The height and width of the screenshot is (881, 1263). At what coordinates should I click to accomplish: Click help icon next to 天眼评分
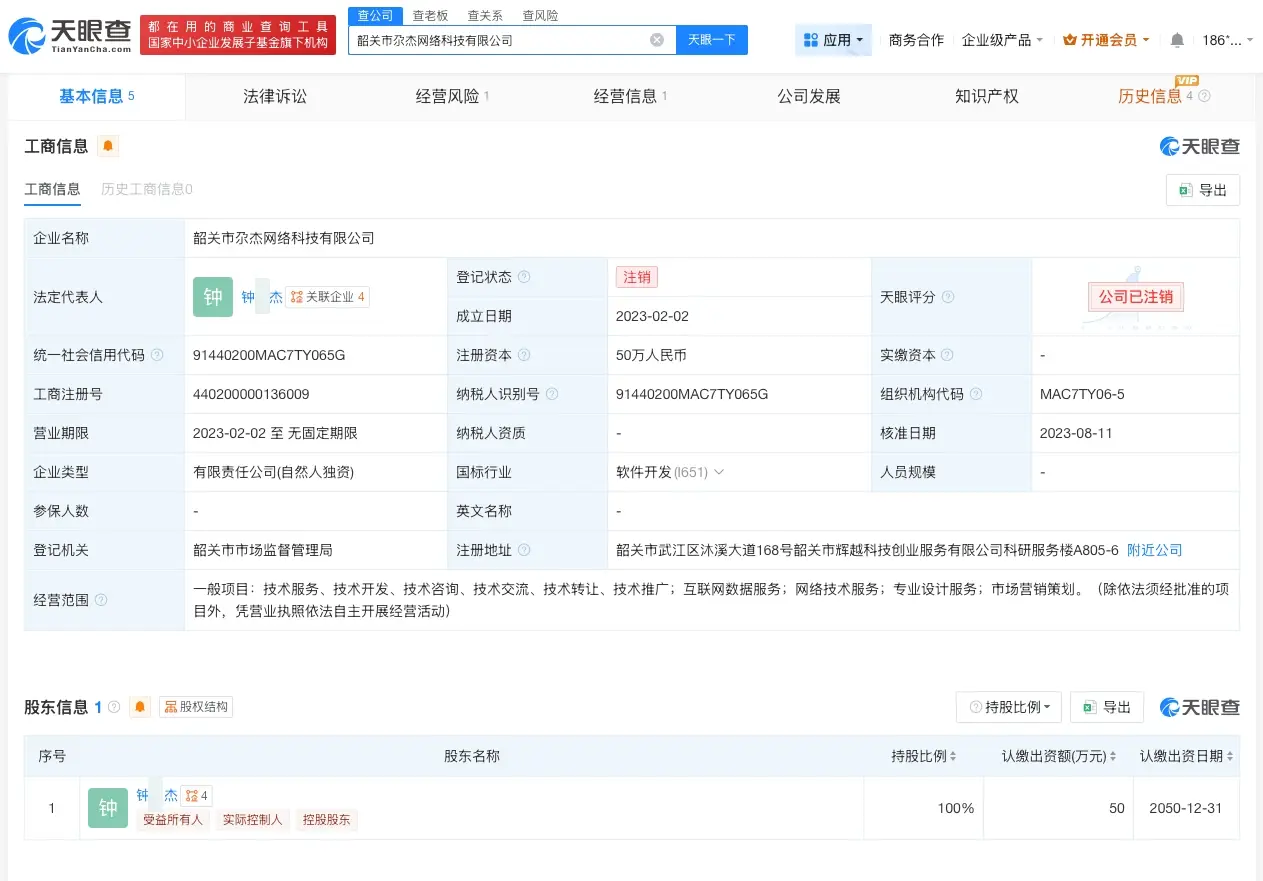pos(948,297)
